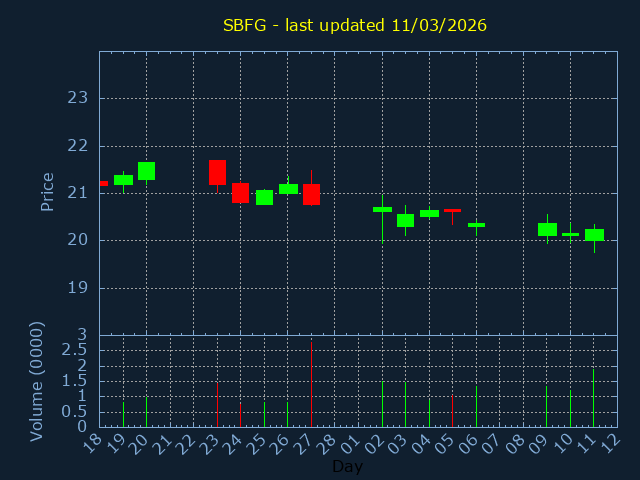
Task: Click the 2.5 volume tick label
Action: (75, 350)
